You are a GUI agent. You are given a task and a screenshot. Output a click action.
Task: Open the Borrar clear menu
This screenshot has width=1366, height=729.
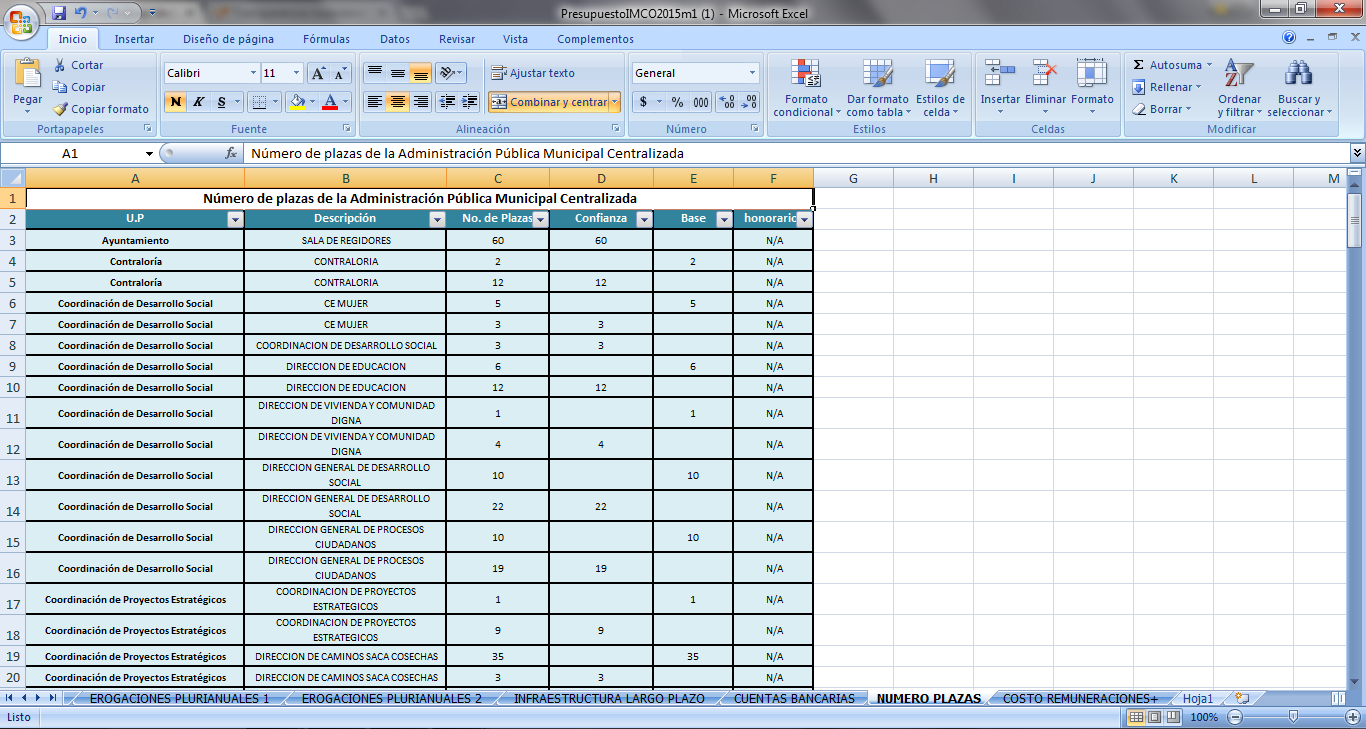[x=1162, y=109]
